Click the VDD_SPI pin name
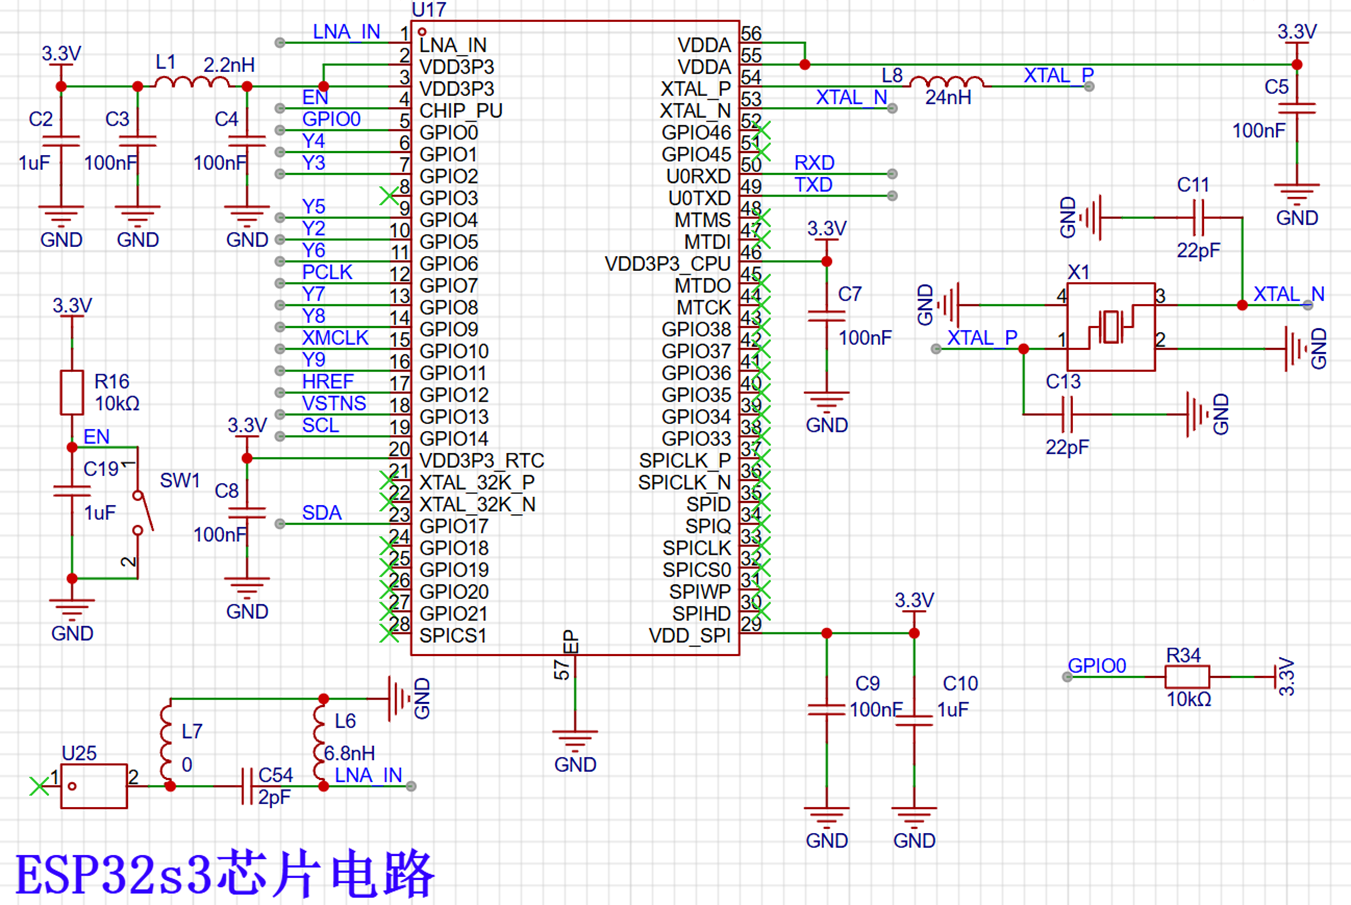1351x905 pixels. tap(690, 635)
